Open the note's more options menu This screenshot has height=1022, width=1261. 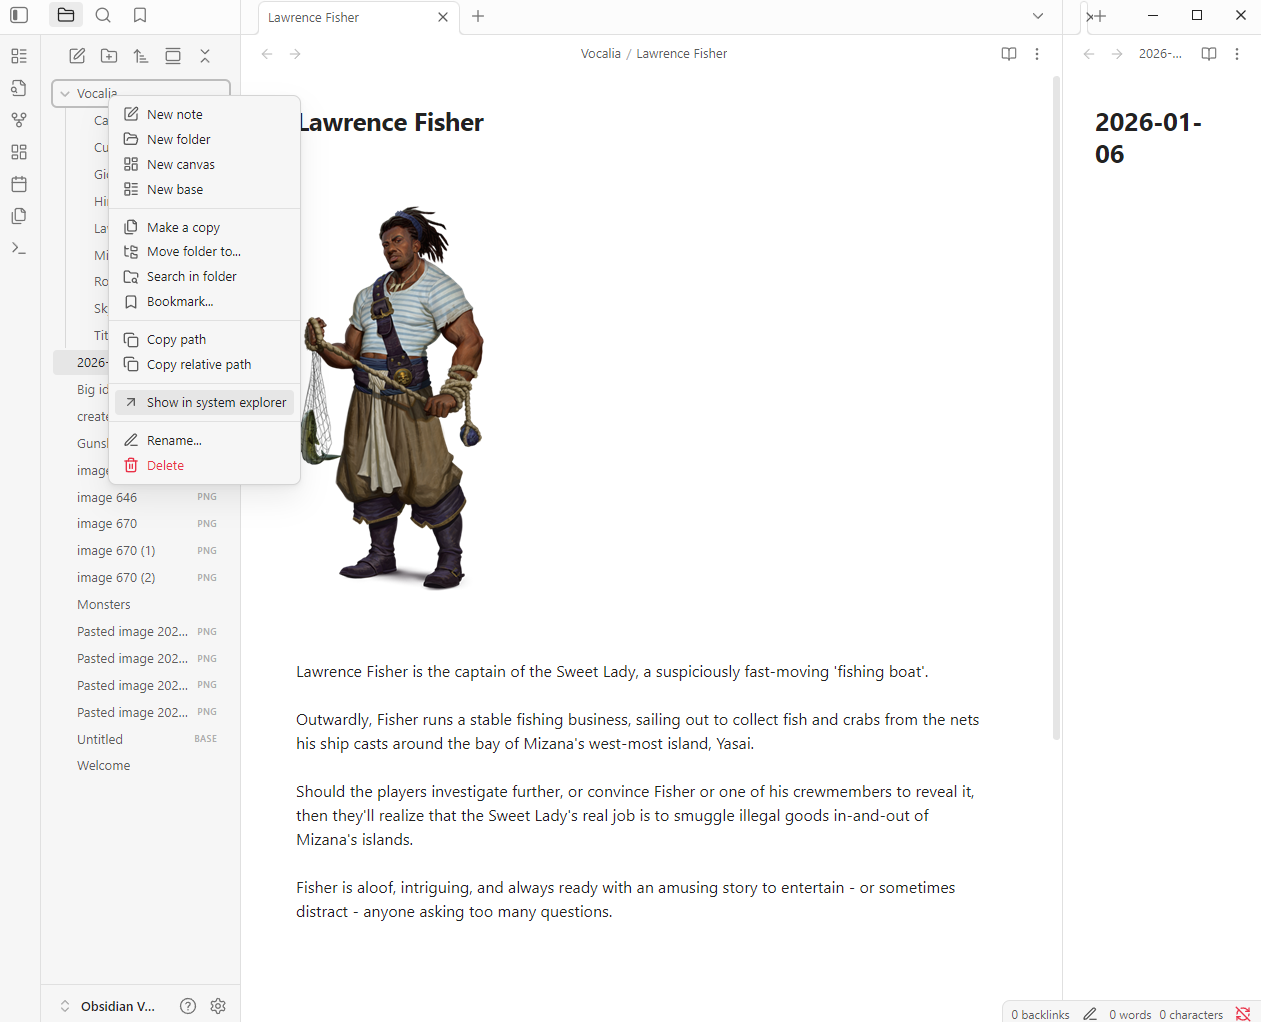tap(1037, 54)
